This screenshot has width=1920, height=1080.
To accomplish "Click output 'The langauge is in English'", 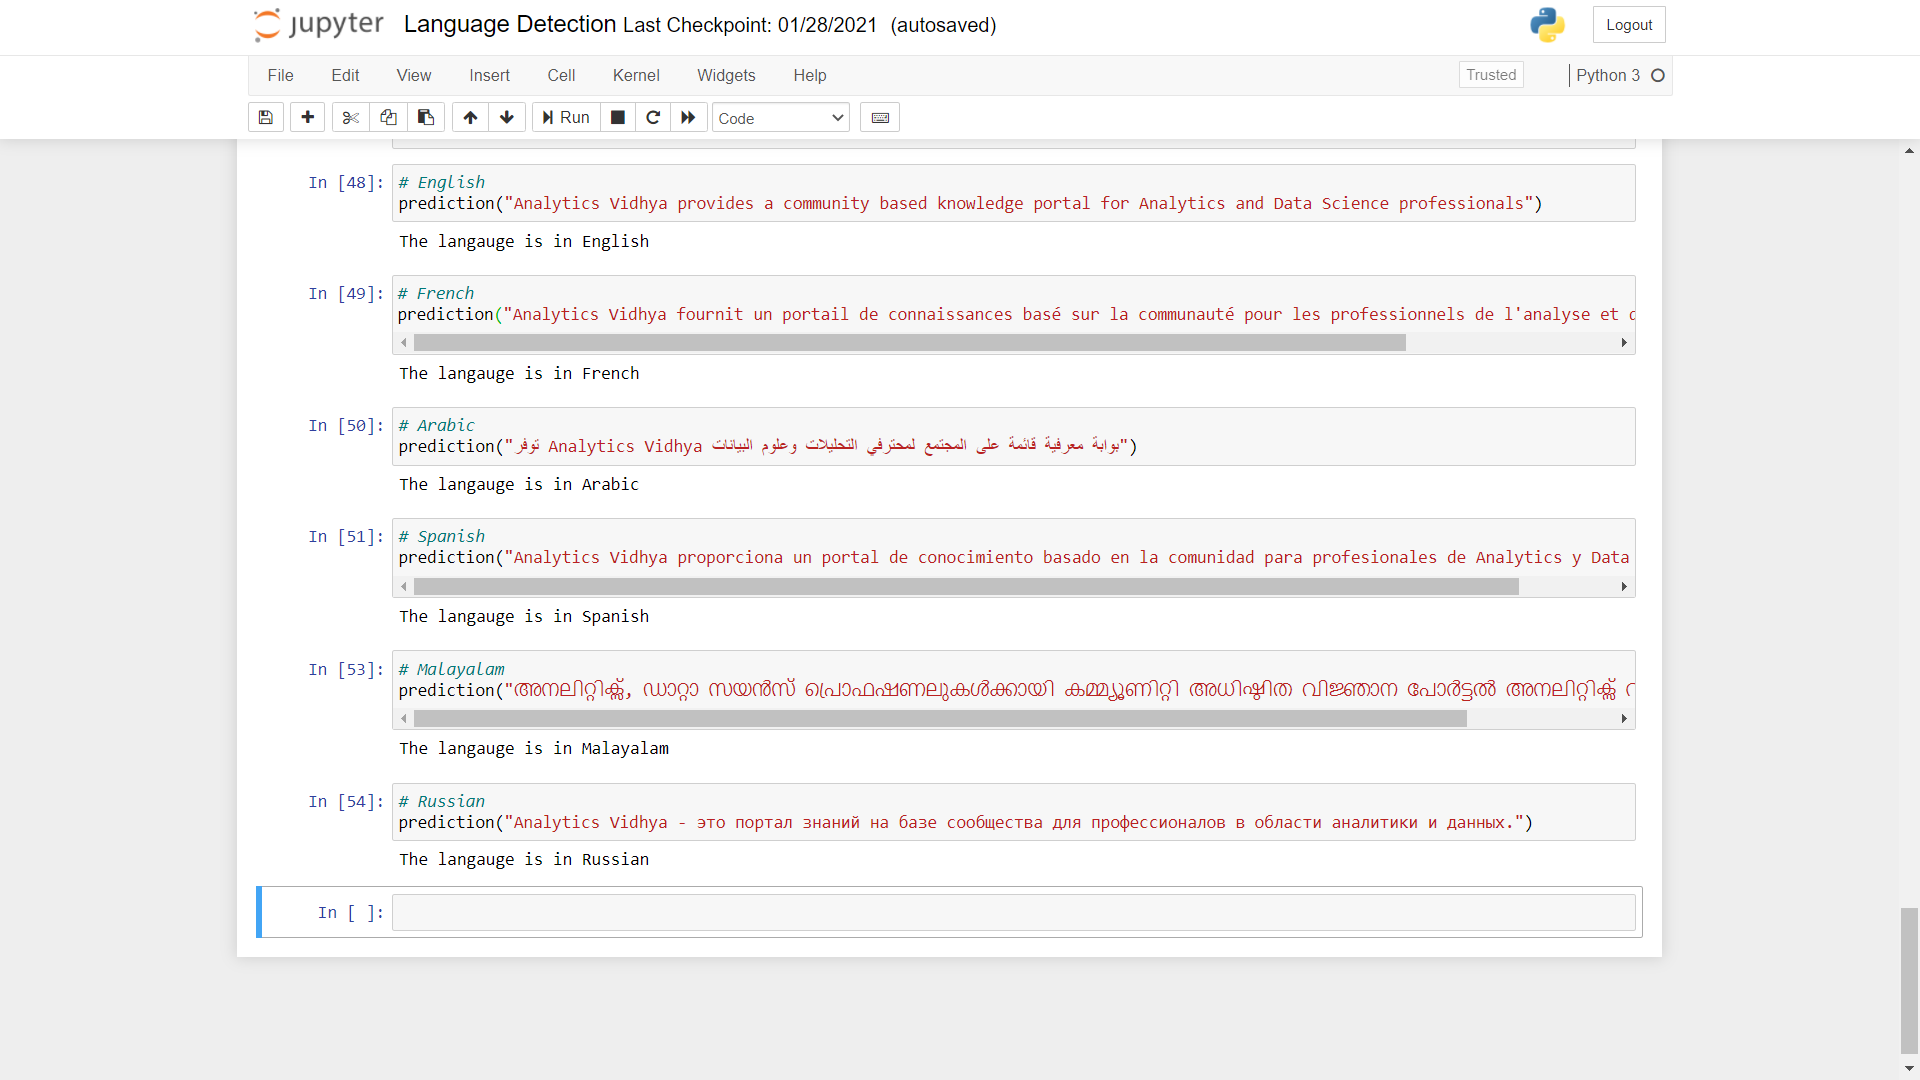I will (524, 242).
